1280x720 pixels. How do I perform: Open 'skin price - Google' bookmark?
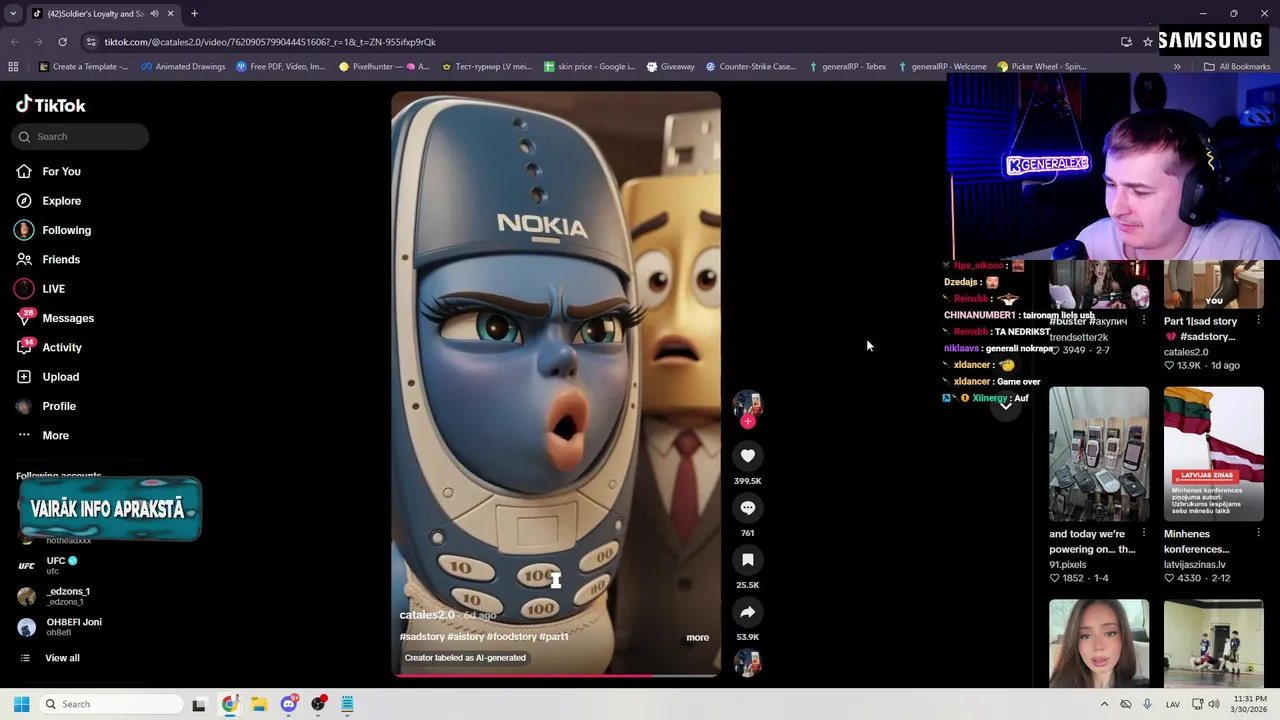click(x=589, y=67)
